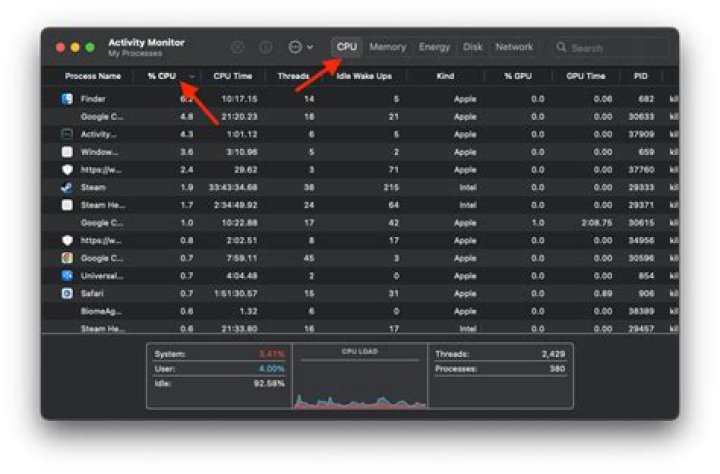Select Google C... row with PID 30633

pos(360,117)
